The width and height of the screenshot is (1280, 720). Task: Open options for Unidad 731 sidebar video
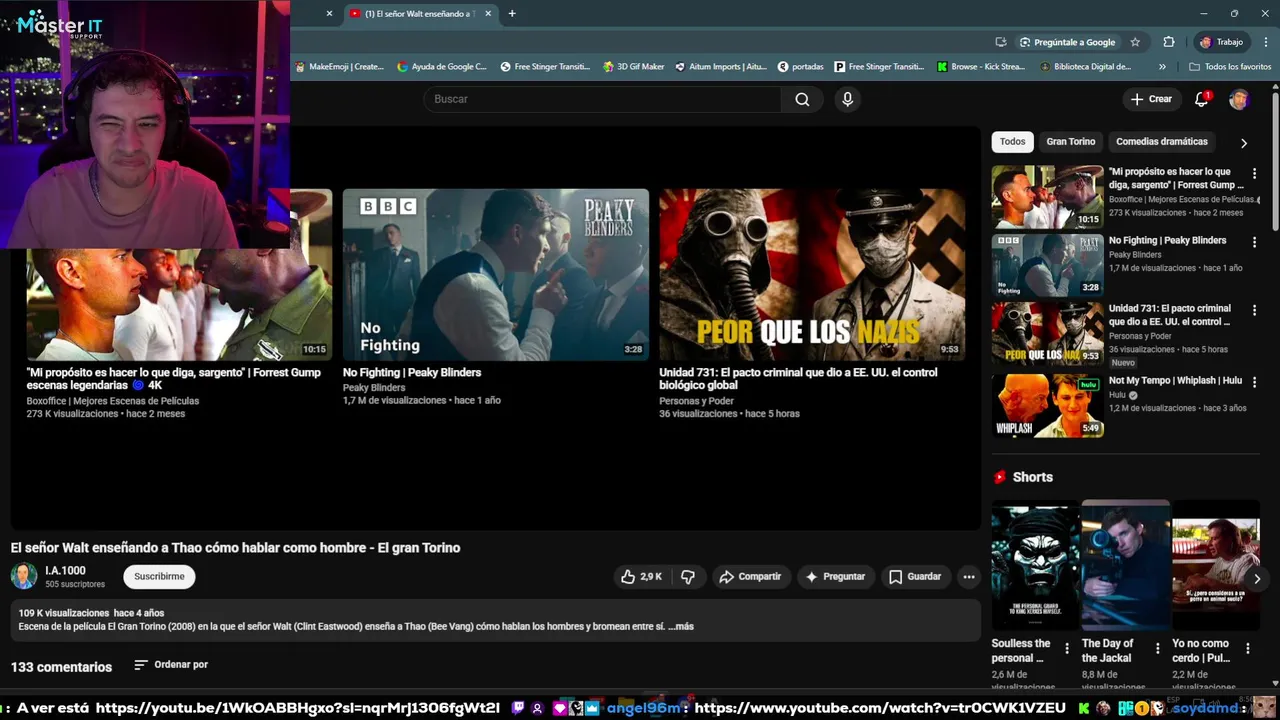point(1254,310)
